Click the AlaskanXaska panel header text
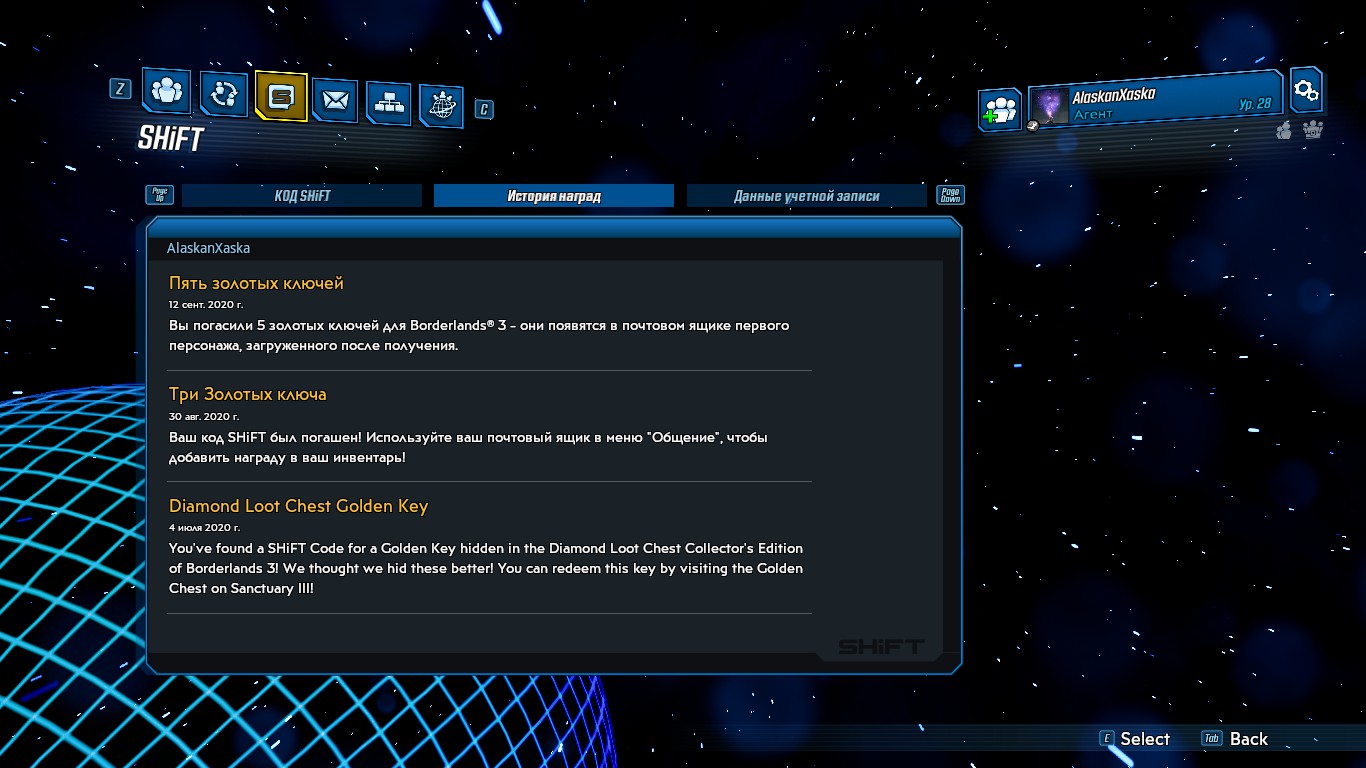Image resolution: width=1366 pixels, height=768 pixels. coord(208,248)
